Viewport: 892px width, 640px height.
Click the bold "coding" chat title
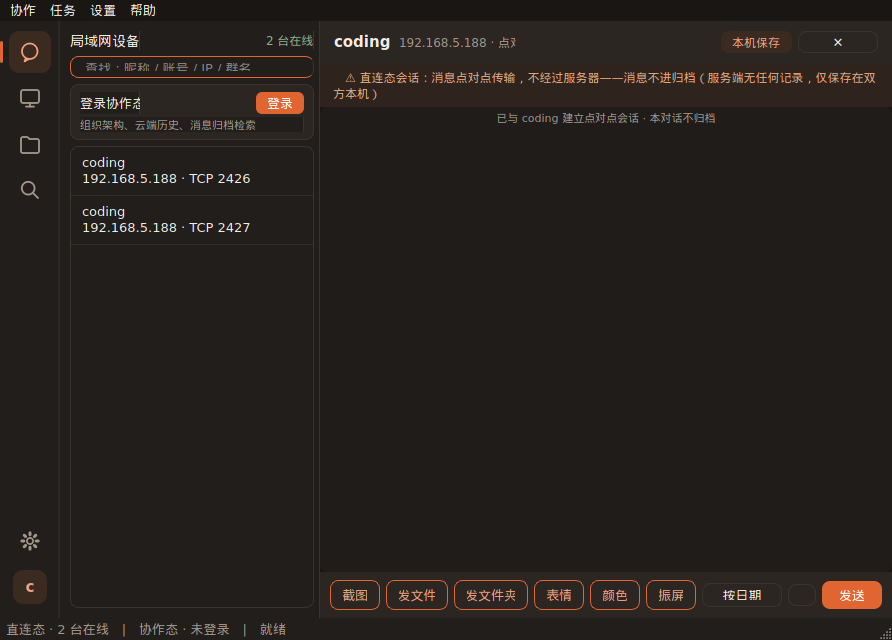(362, 42)
